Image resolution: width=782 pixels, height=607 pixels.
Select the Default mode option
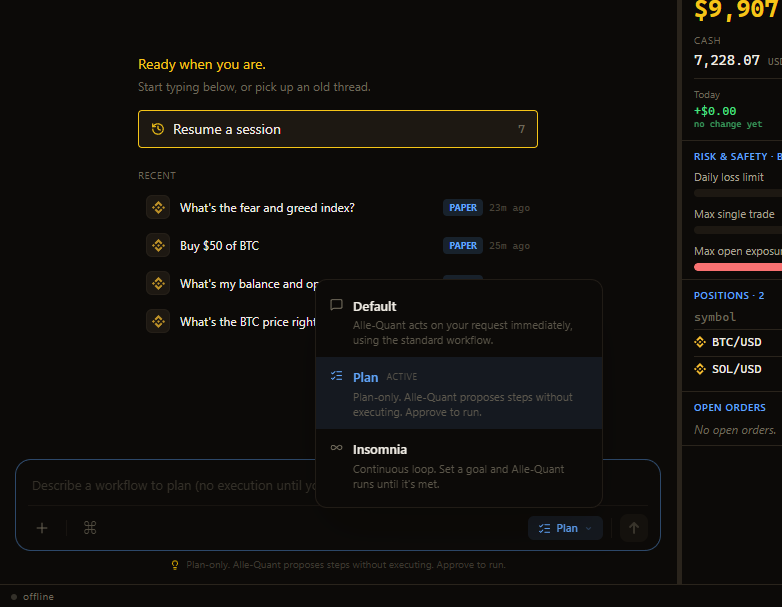pyautogui.click(x=459, y=322)
